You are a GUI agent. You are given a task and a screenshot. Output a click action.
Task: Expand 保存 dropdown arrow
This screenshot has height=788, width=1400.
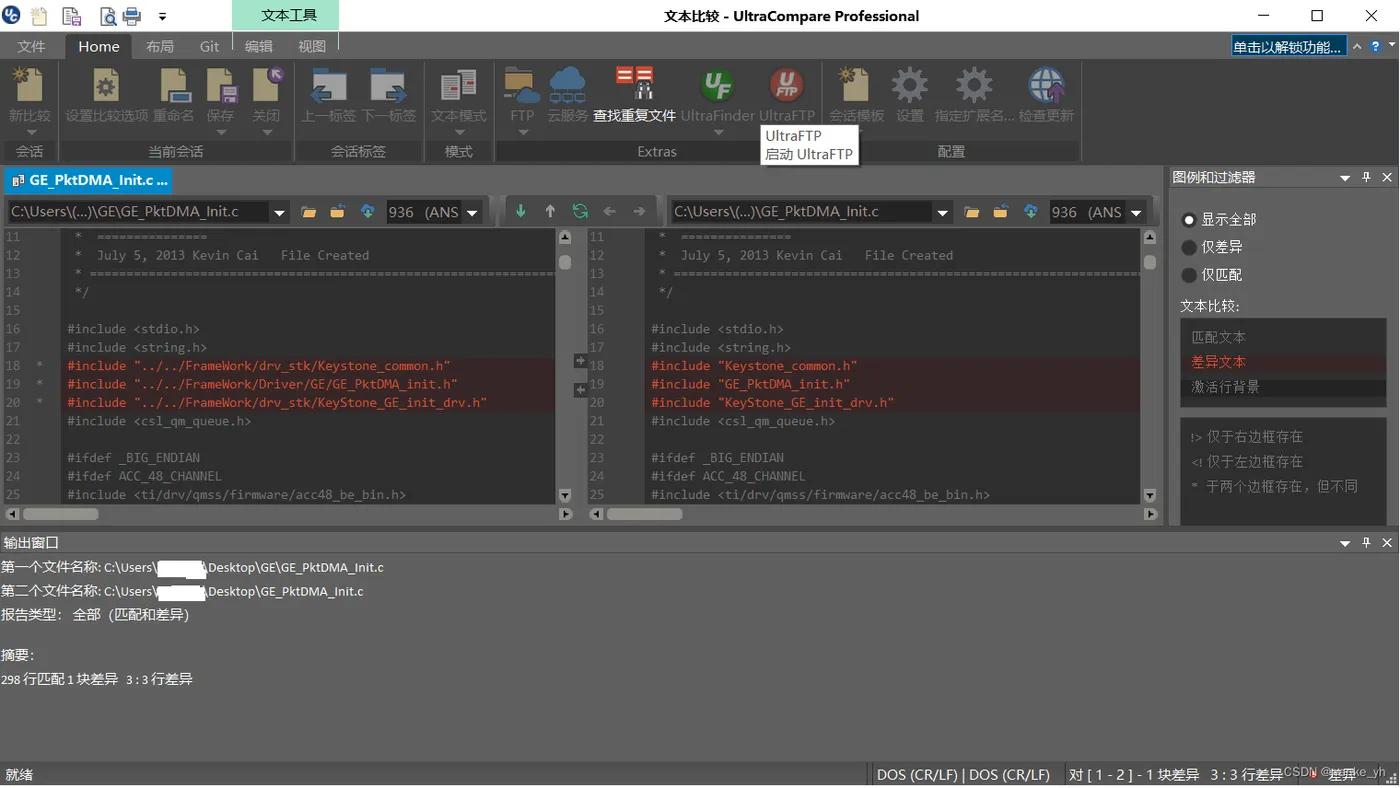click(x=221, y=132)
